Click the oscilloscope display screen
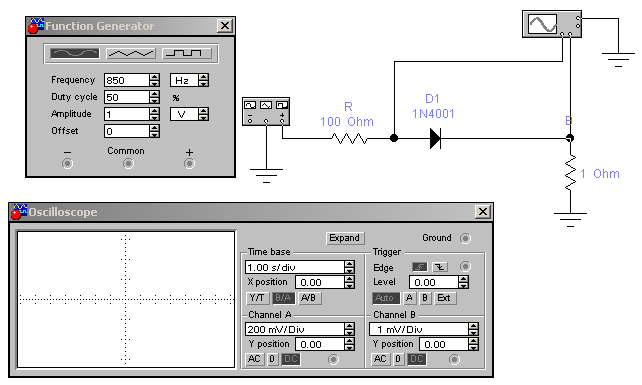This screenshot has height=385, width=642. 126,299
